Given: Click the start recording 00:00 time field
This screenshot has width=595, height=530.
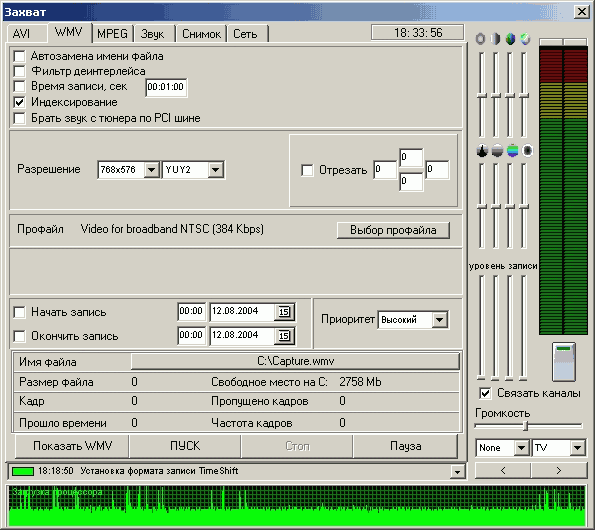Looking at the screenshot, I should pos(191,311).
